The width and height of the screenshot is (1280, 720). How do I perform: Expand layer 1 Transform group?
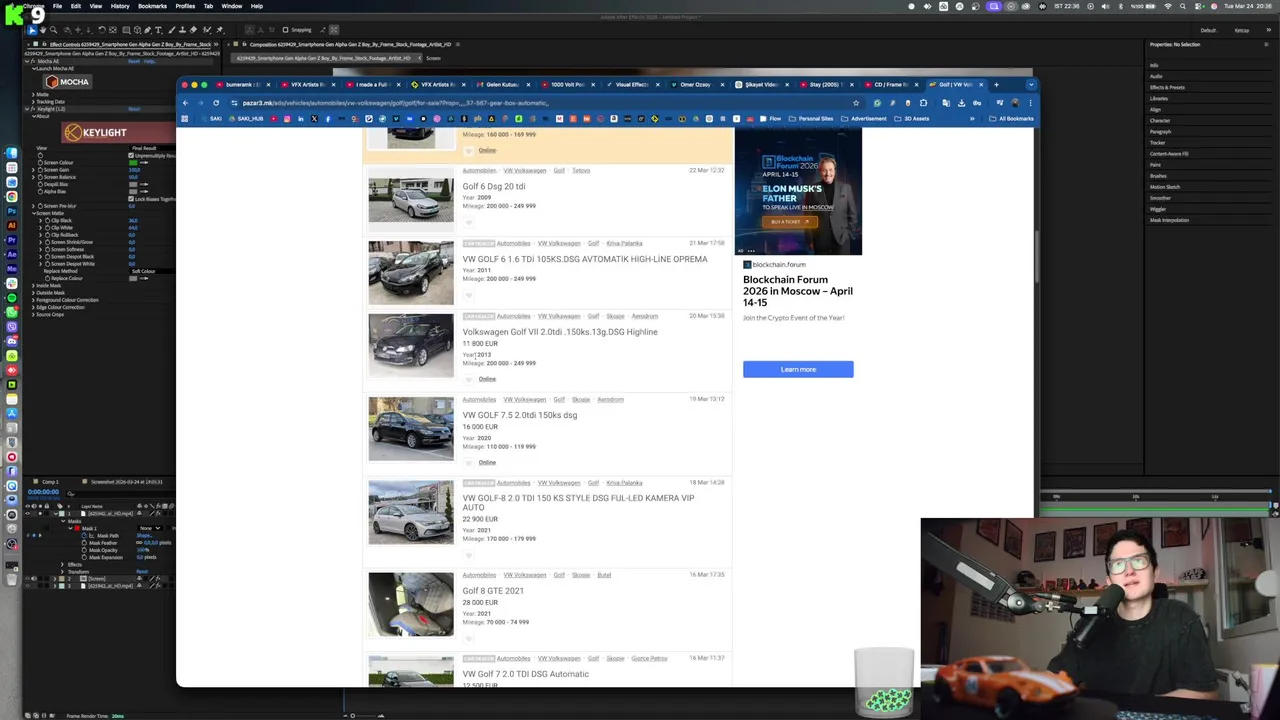click(63, 572)
